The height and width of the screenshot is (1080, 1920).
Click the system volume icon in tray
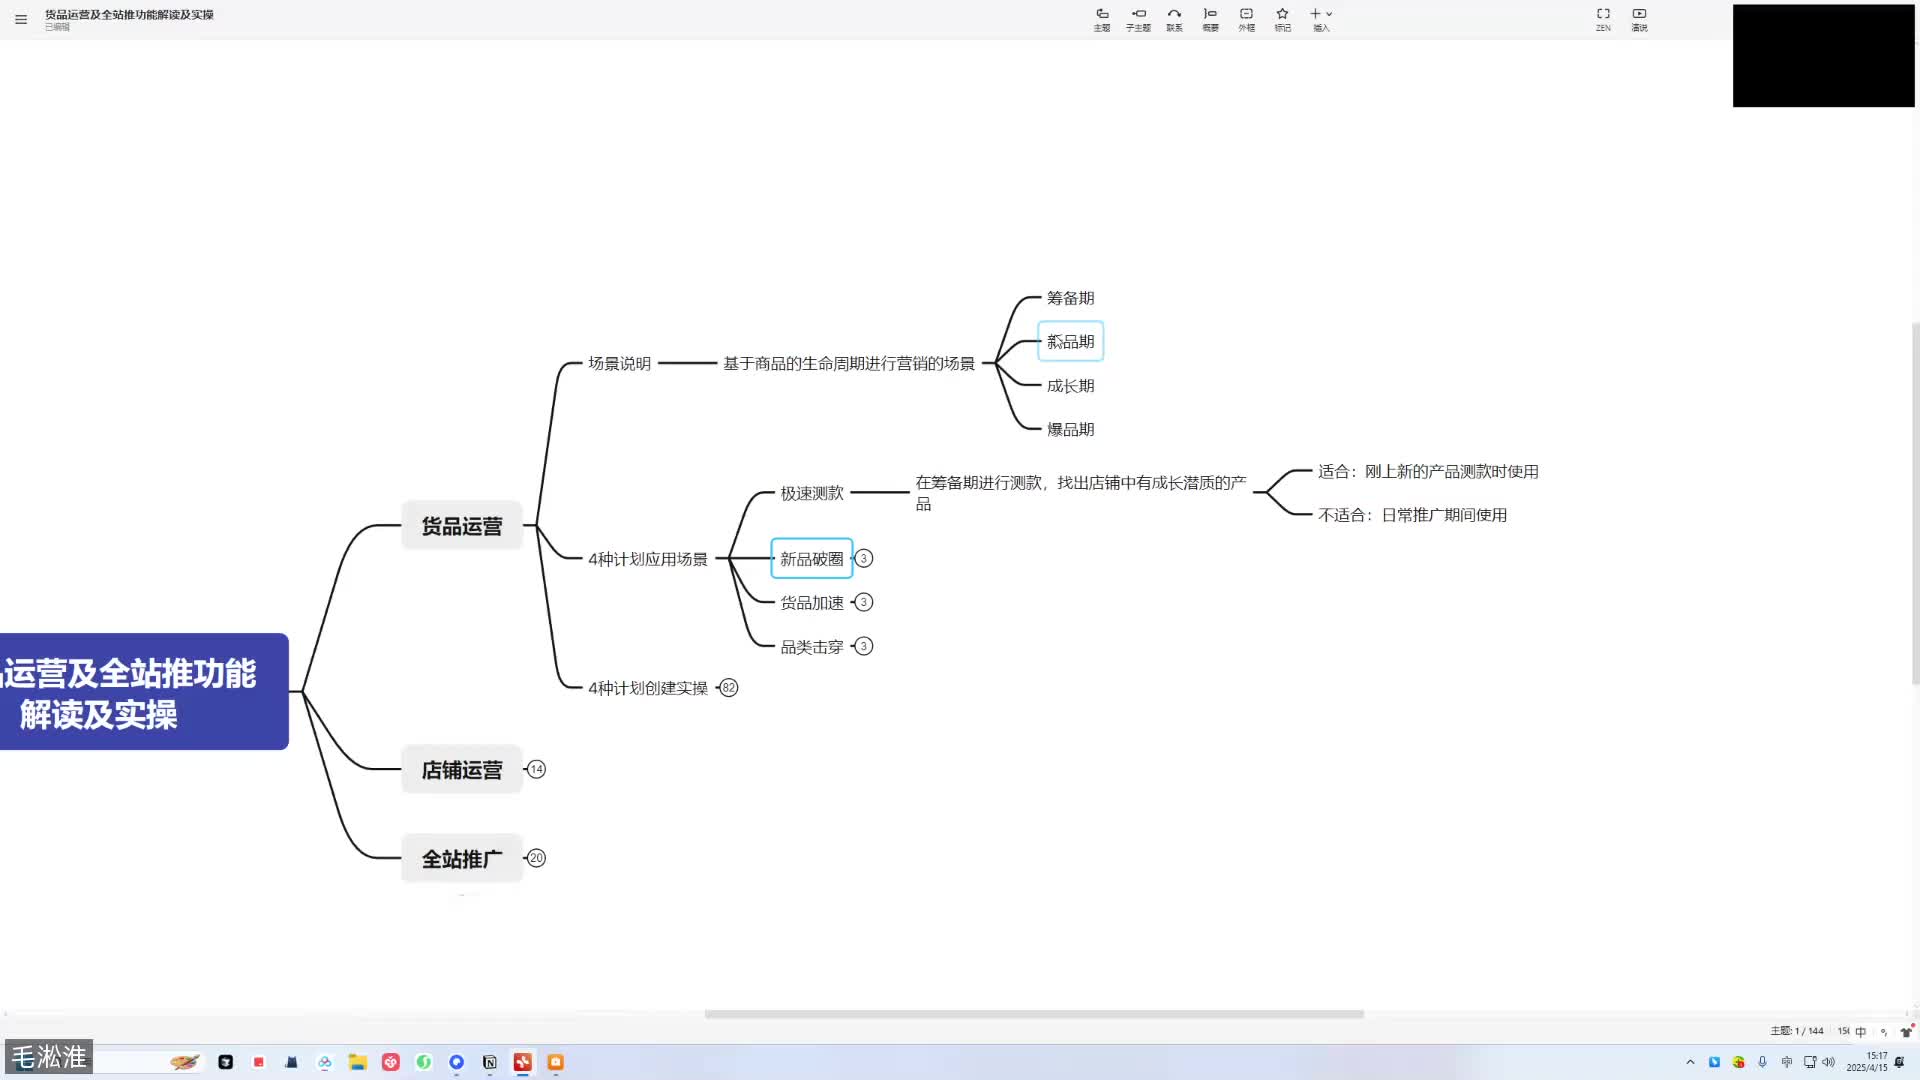(1828, 1062)
